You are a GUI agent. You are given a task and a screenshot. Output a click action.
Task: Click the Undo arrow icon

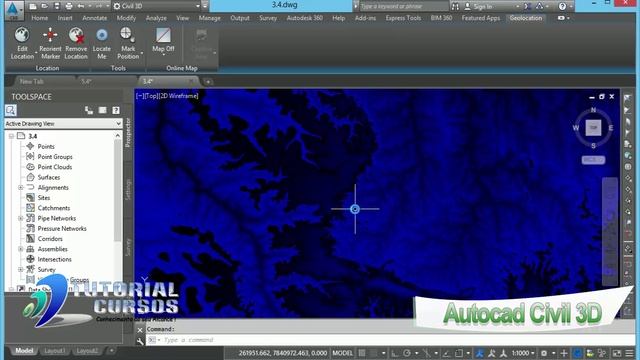point(81,6)
